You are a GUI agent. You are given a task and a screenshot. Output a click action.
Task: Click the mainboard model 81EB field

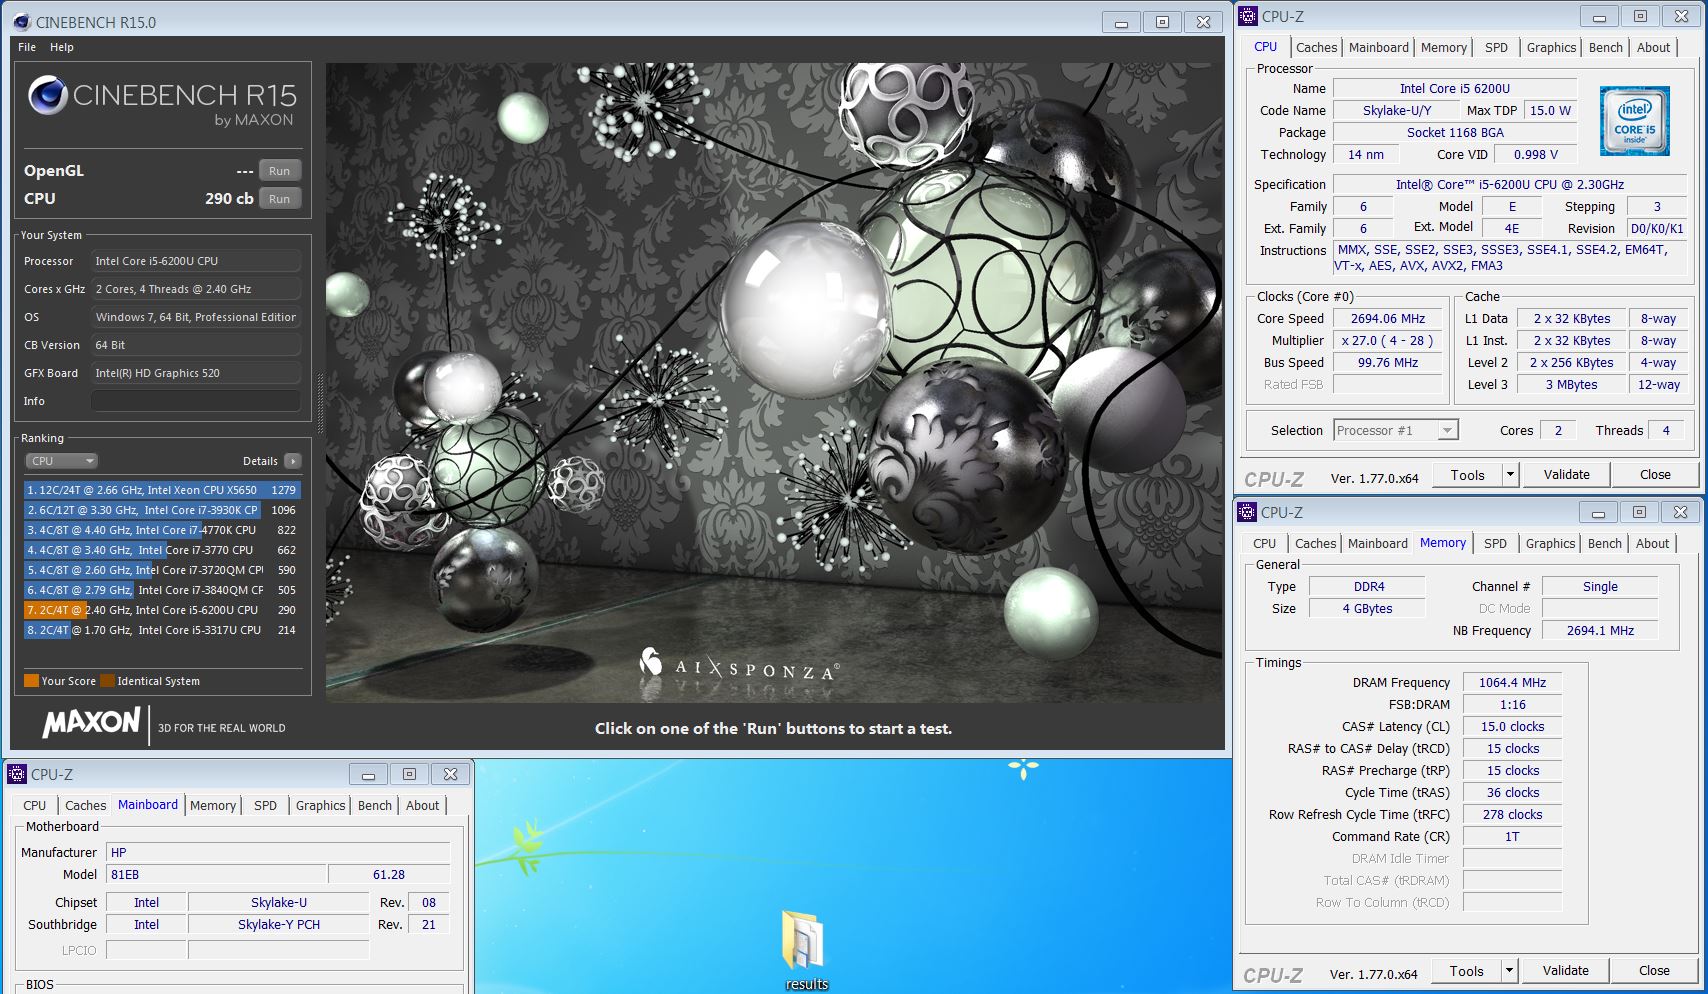218,875
